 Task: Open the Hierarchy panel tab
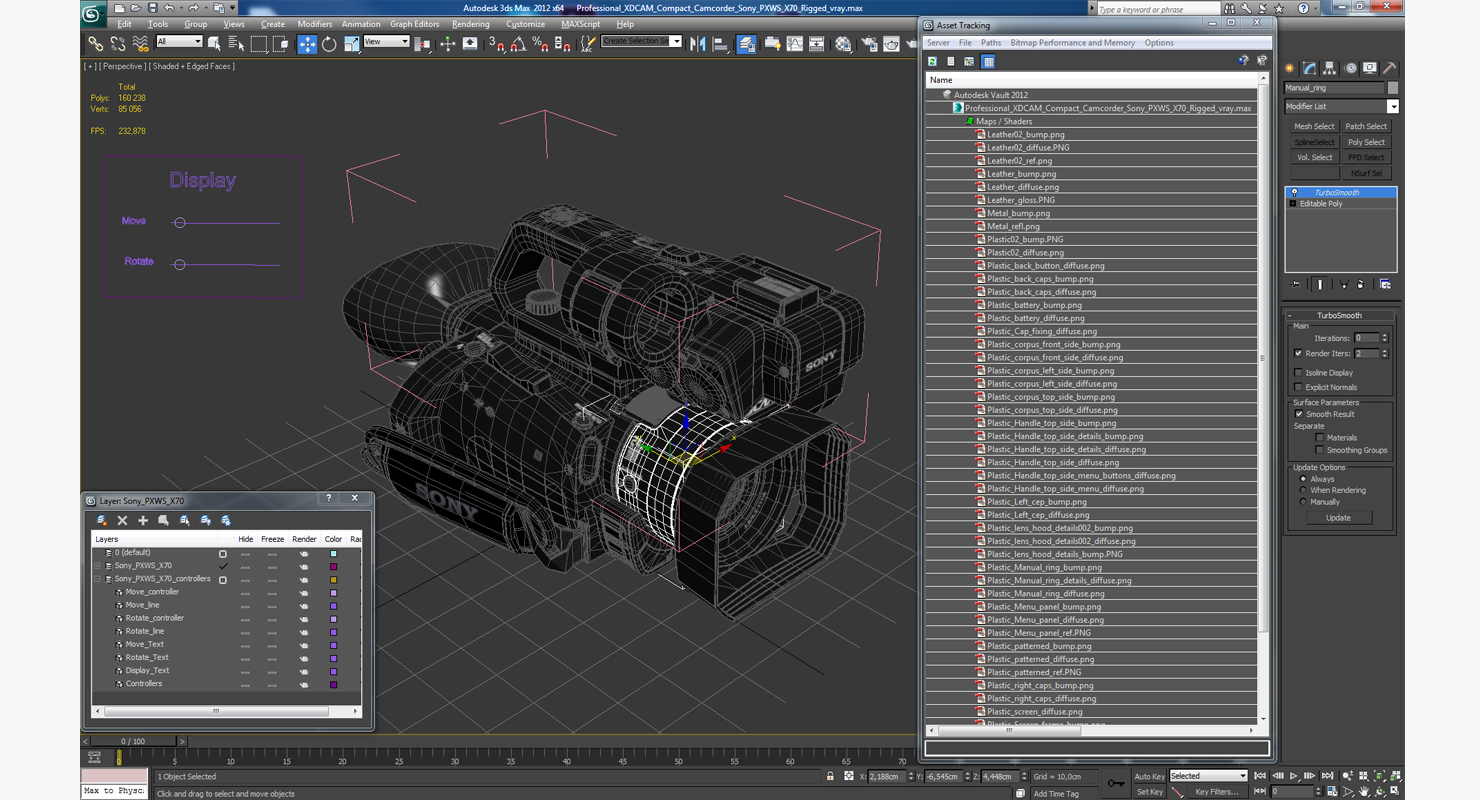pyautogui.click(x=1330, y=68)
